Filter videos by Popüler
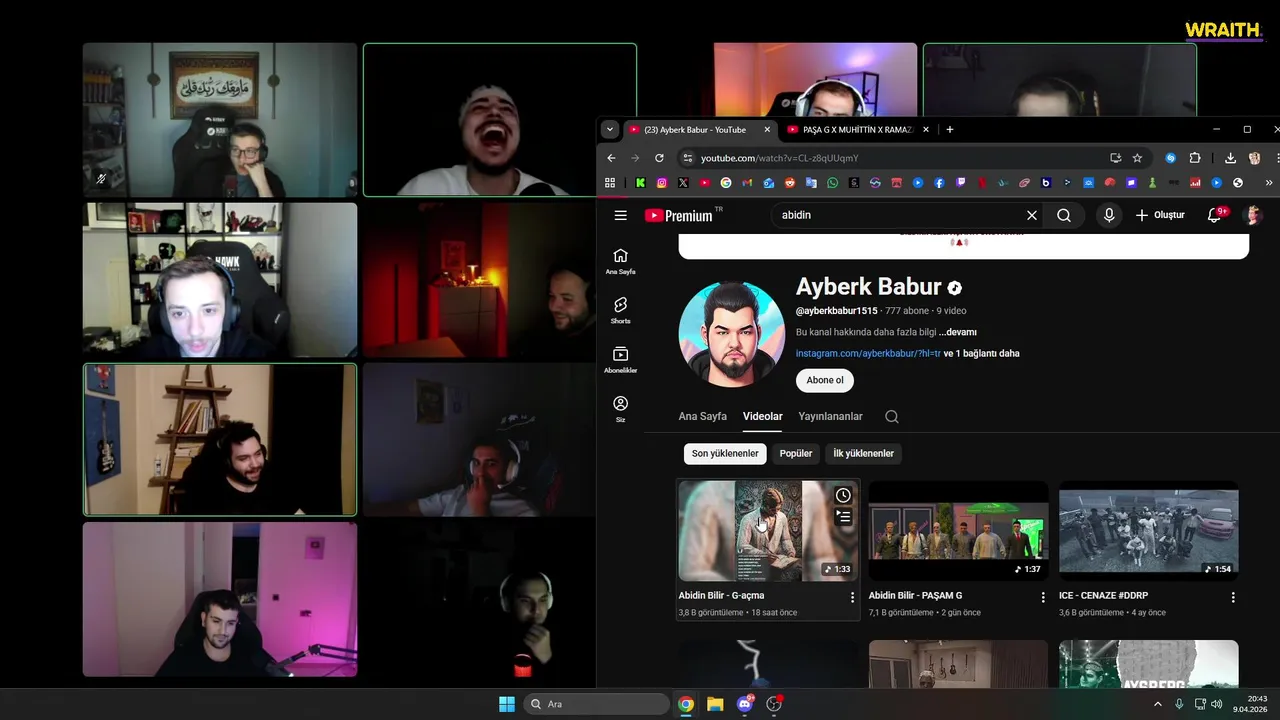 pos(796,453)
